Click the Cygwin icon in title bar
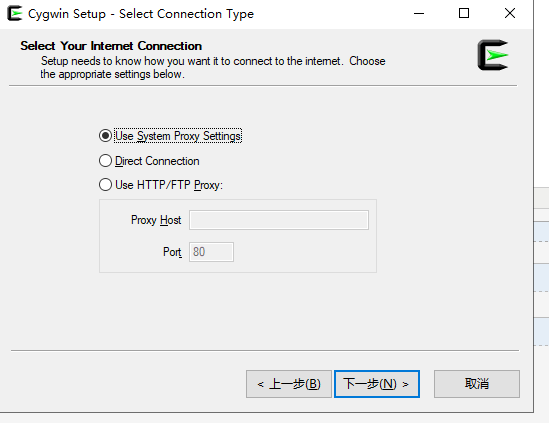549x423 pixels. (15, 13)
